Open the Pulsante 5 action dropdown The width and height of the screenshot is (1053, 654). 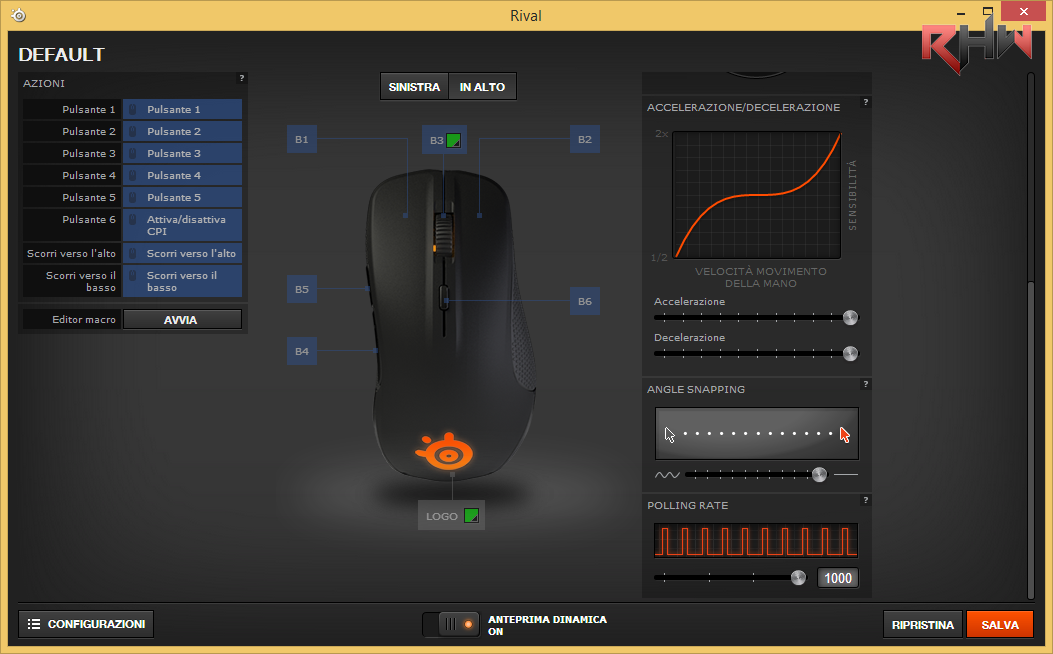coord(182,197)
